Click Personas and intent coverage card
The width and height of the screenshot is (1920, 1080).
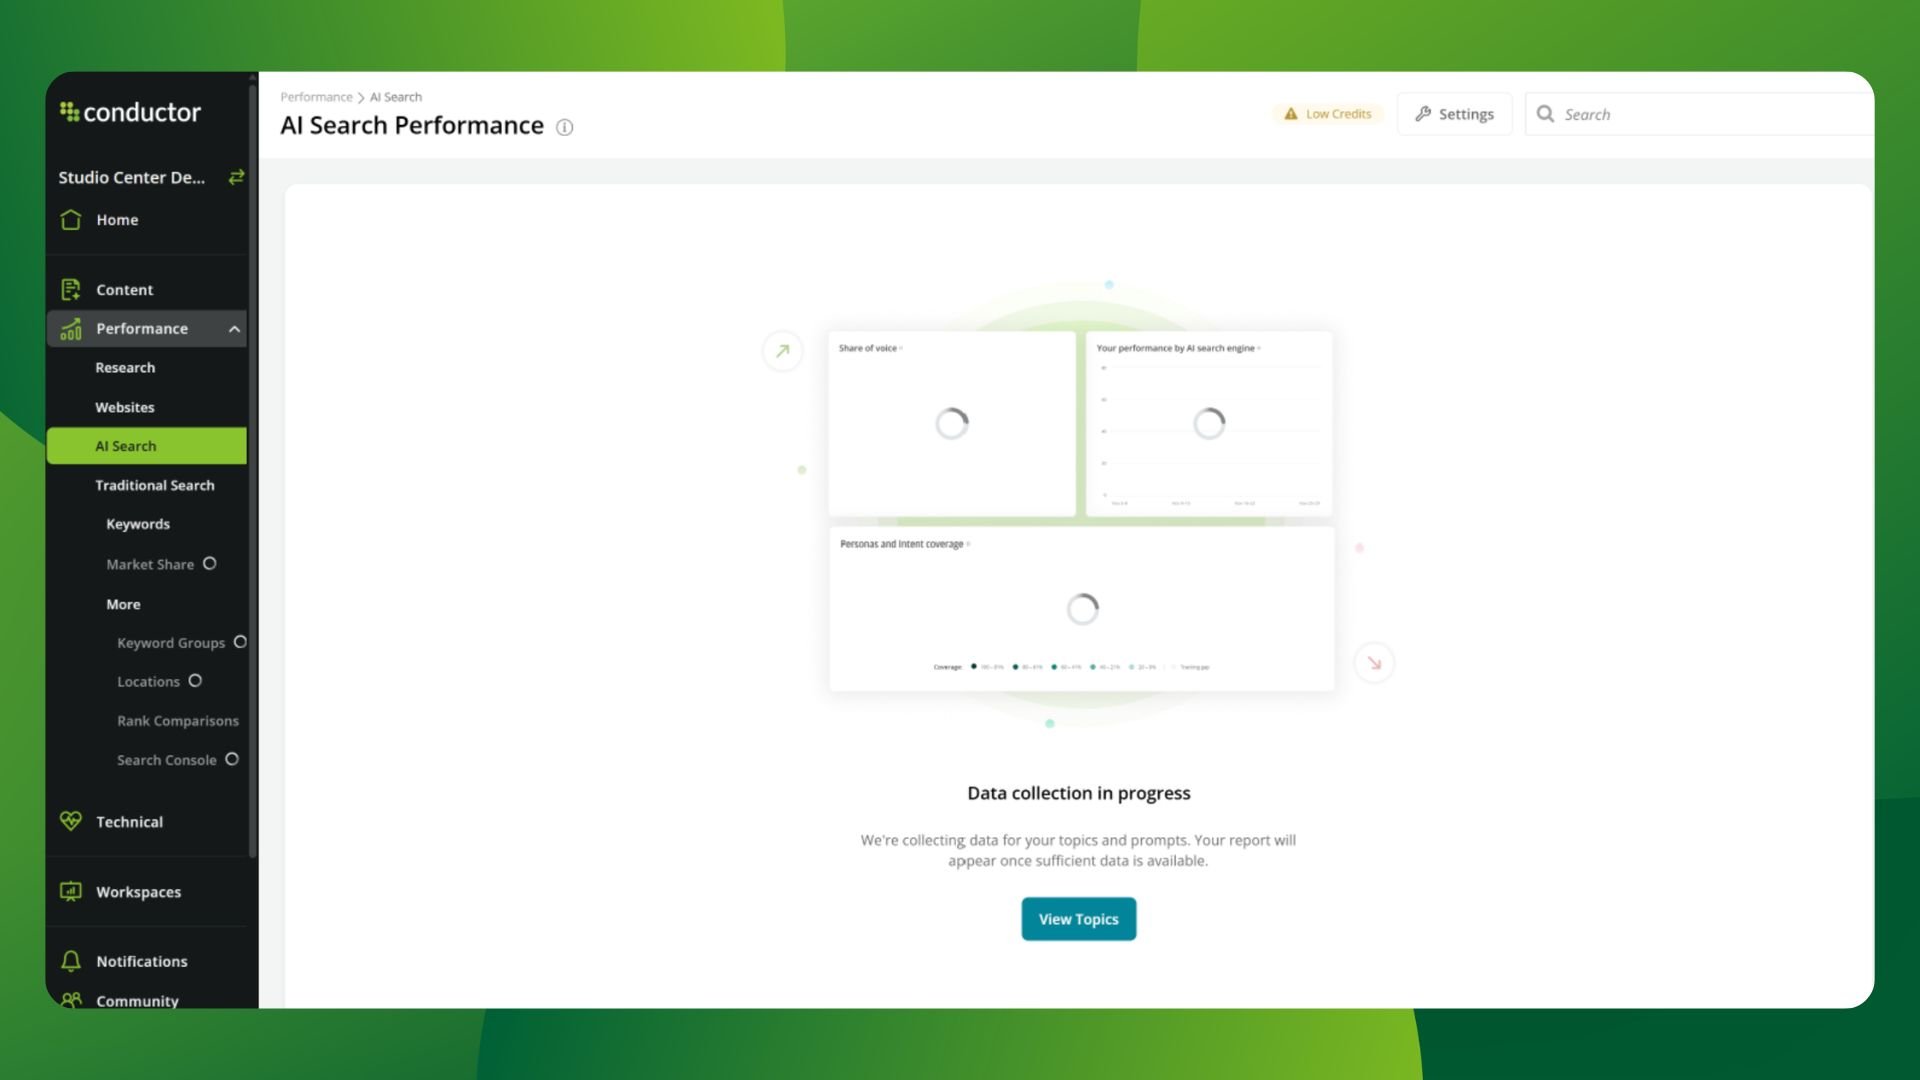[1081, 609]
